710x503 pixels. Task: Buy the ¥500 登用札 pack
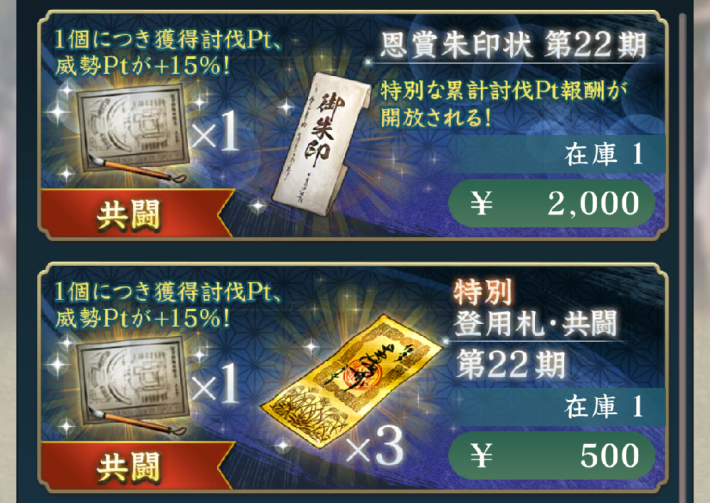pyautogui.click(x=552, y=455)
